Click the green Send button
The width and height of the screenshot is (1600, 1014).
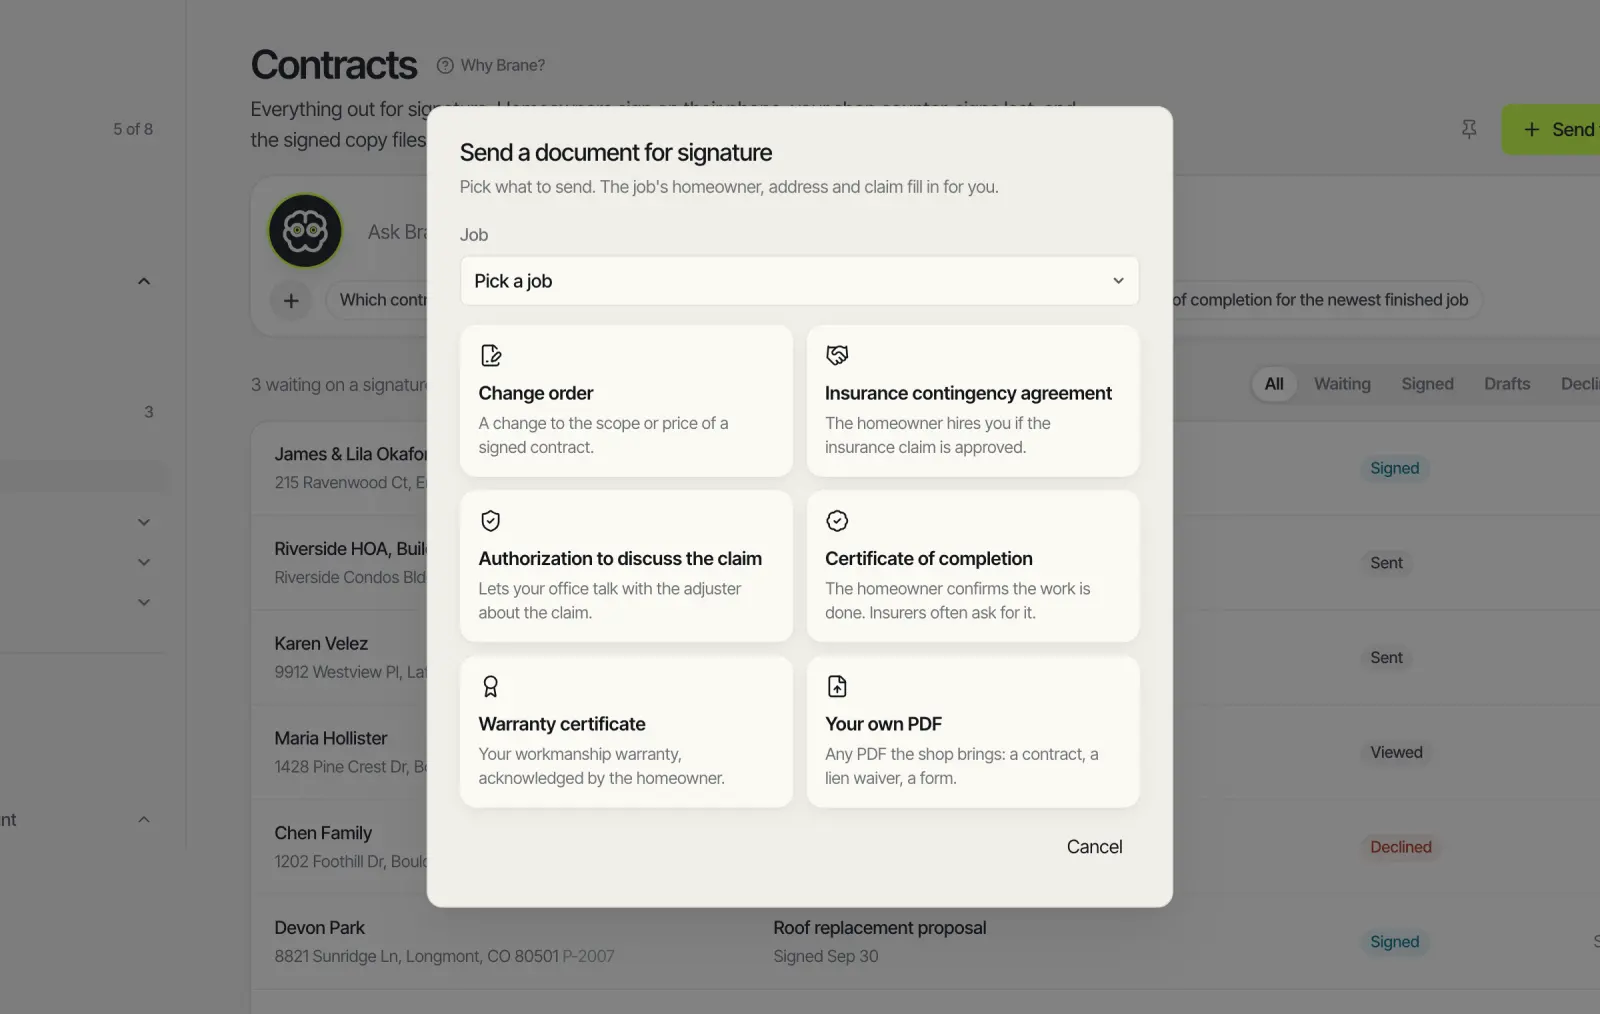pyautogui.click(x=1552, y=129)
